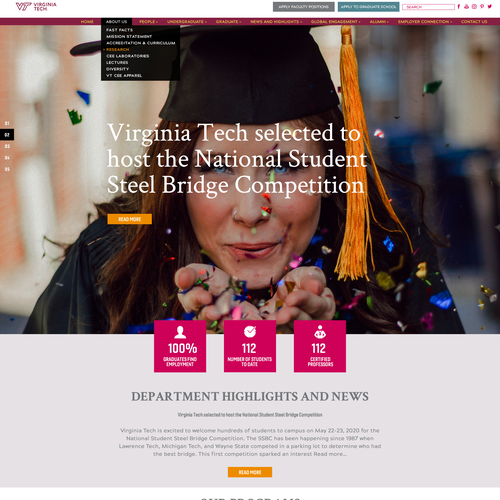Image resolution: width=500 pixels, height=500 pixels.
Task: Select slide 04 in the slider navigation
Action: tap(7, 158)
